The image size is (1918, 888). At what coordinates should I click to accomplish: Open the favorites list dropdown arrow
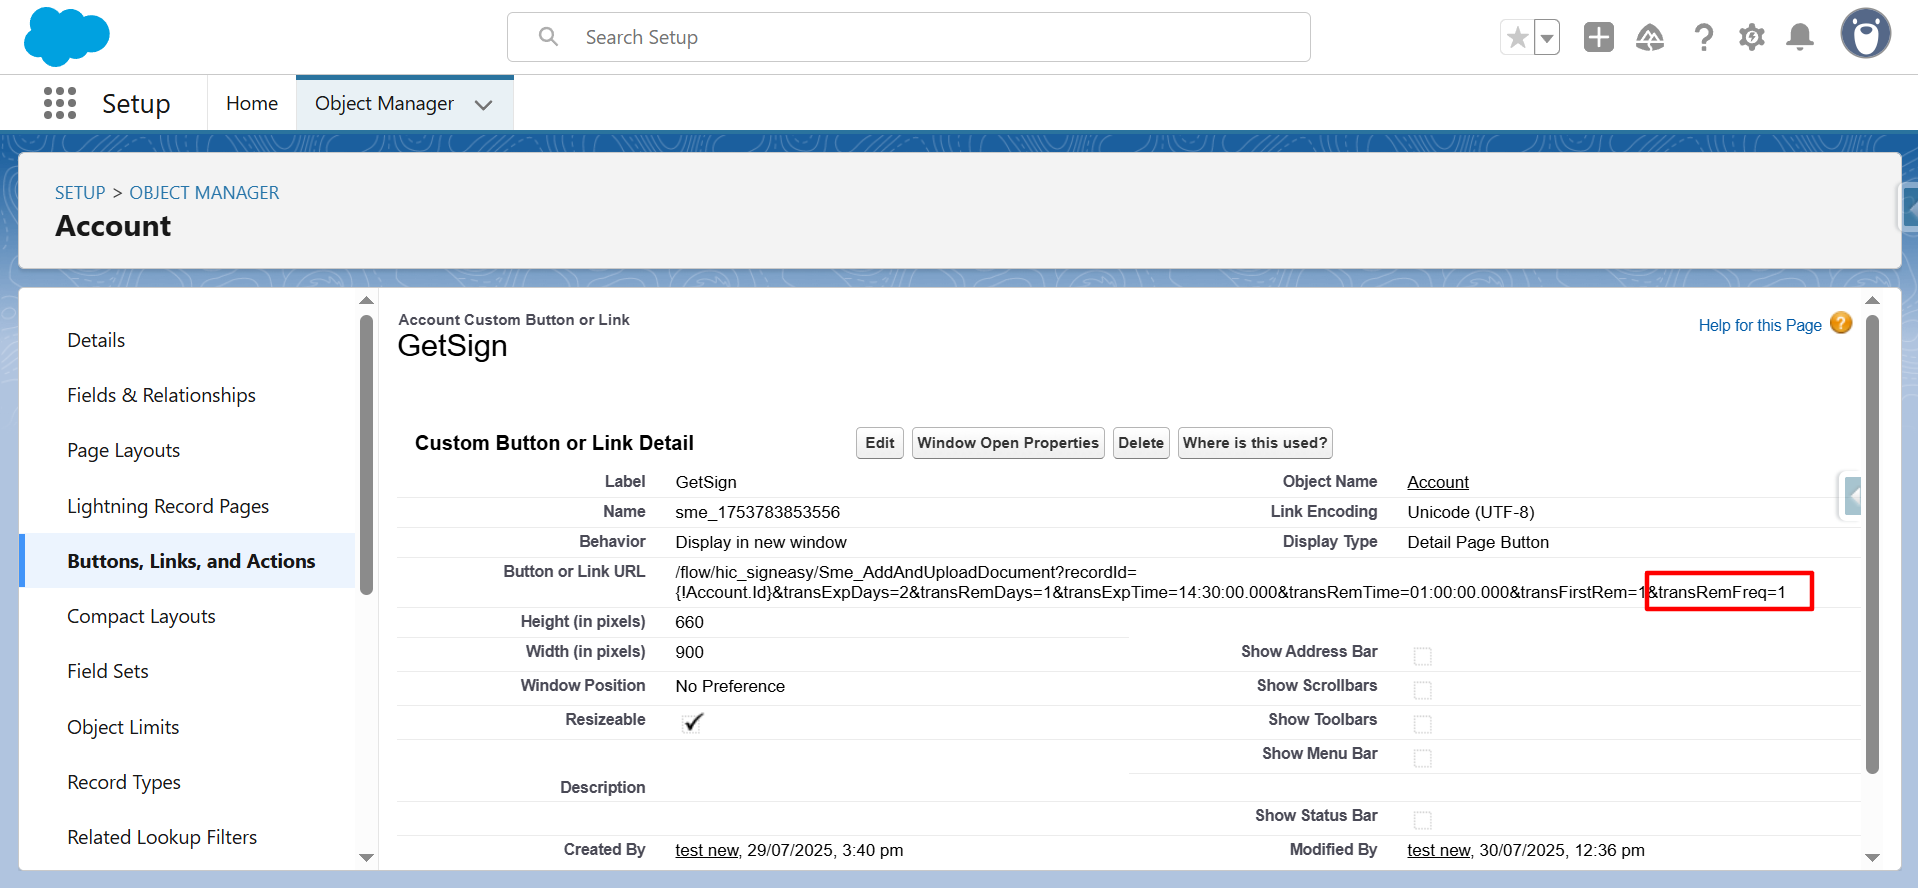(x=1547, y=38)
